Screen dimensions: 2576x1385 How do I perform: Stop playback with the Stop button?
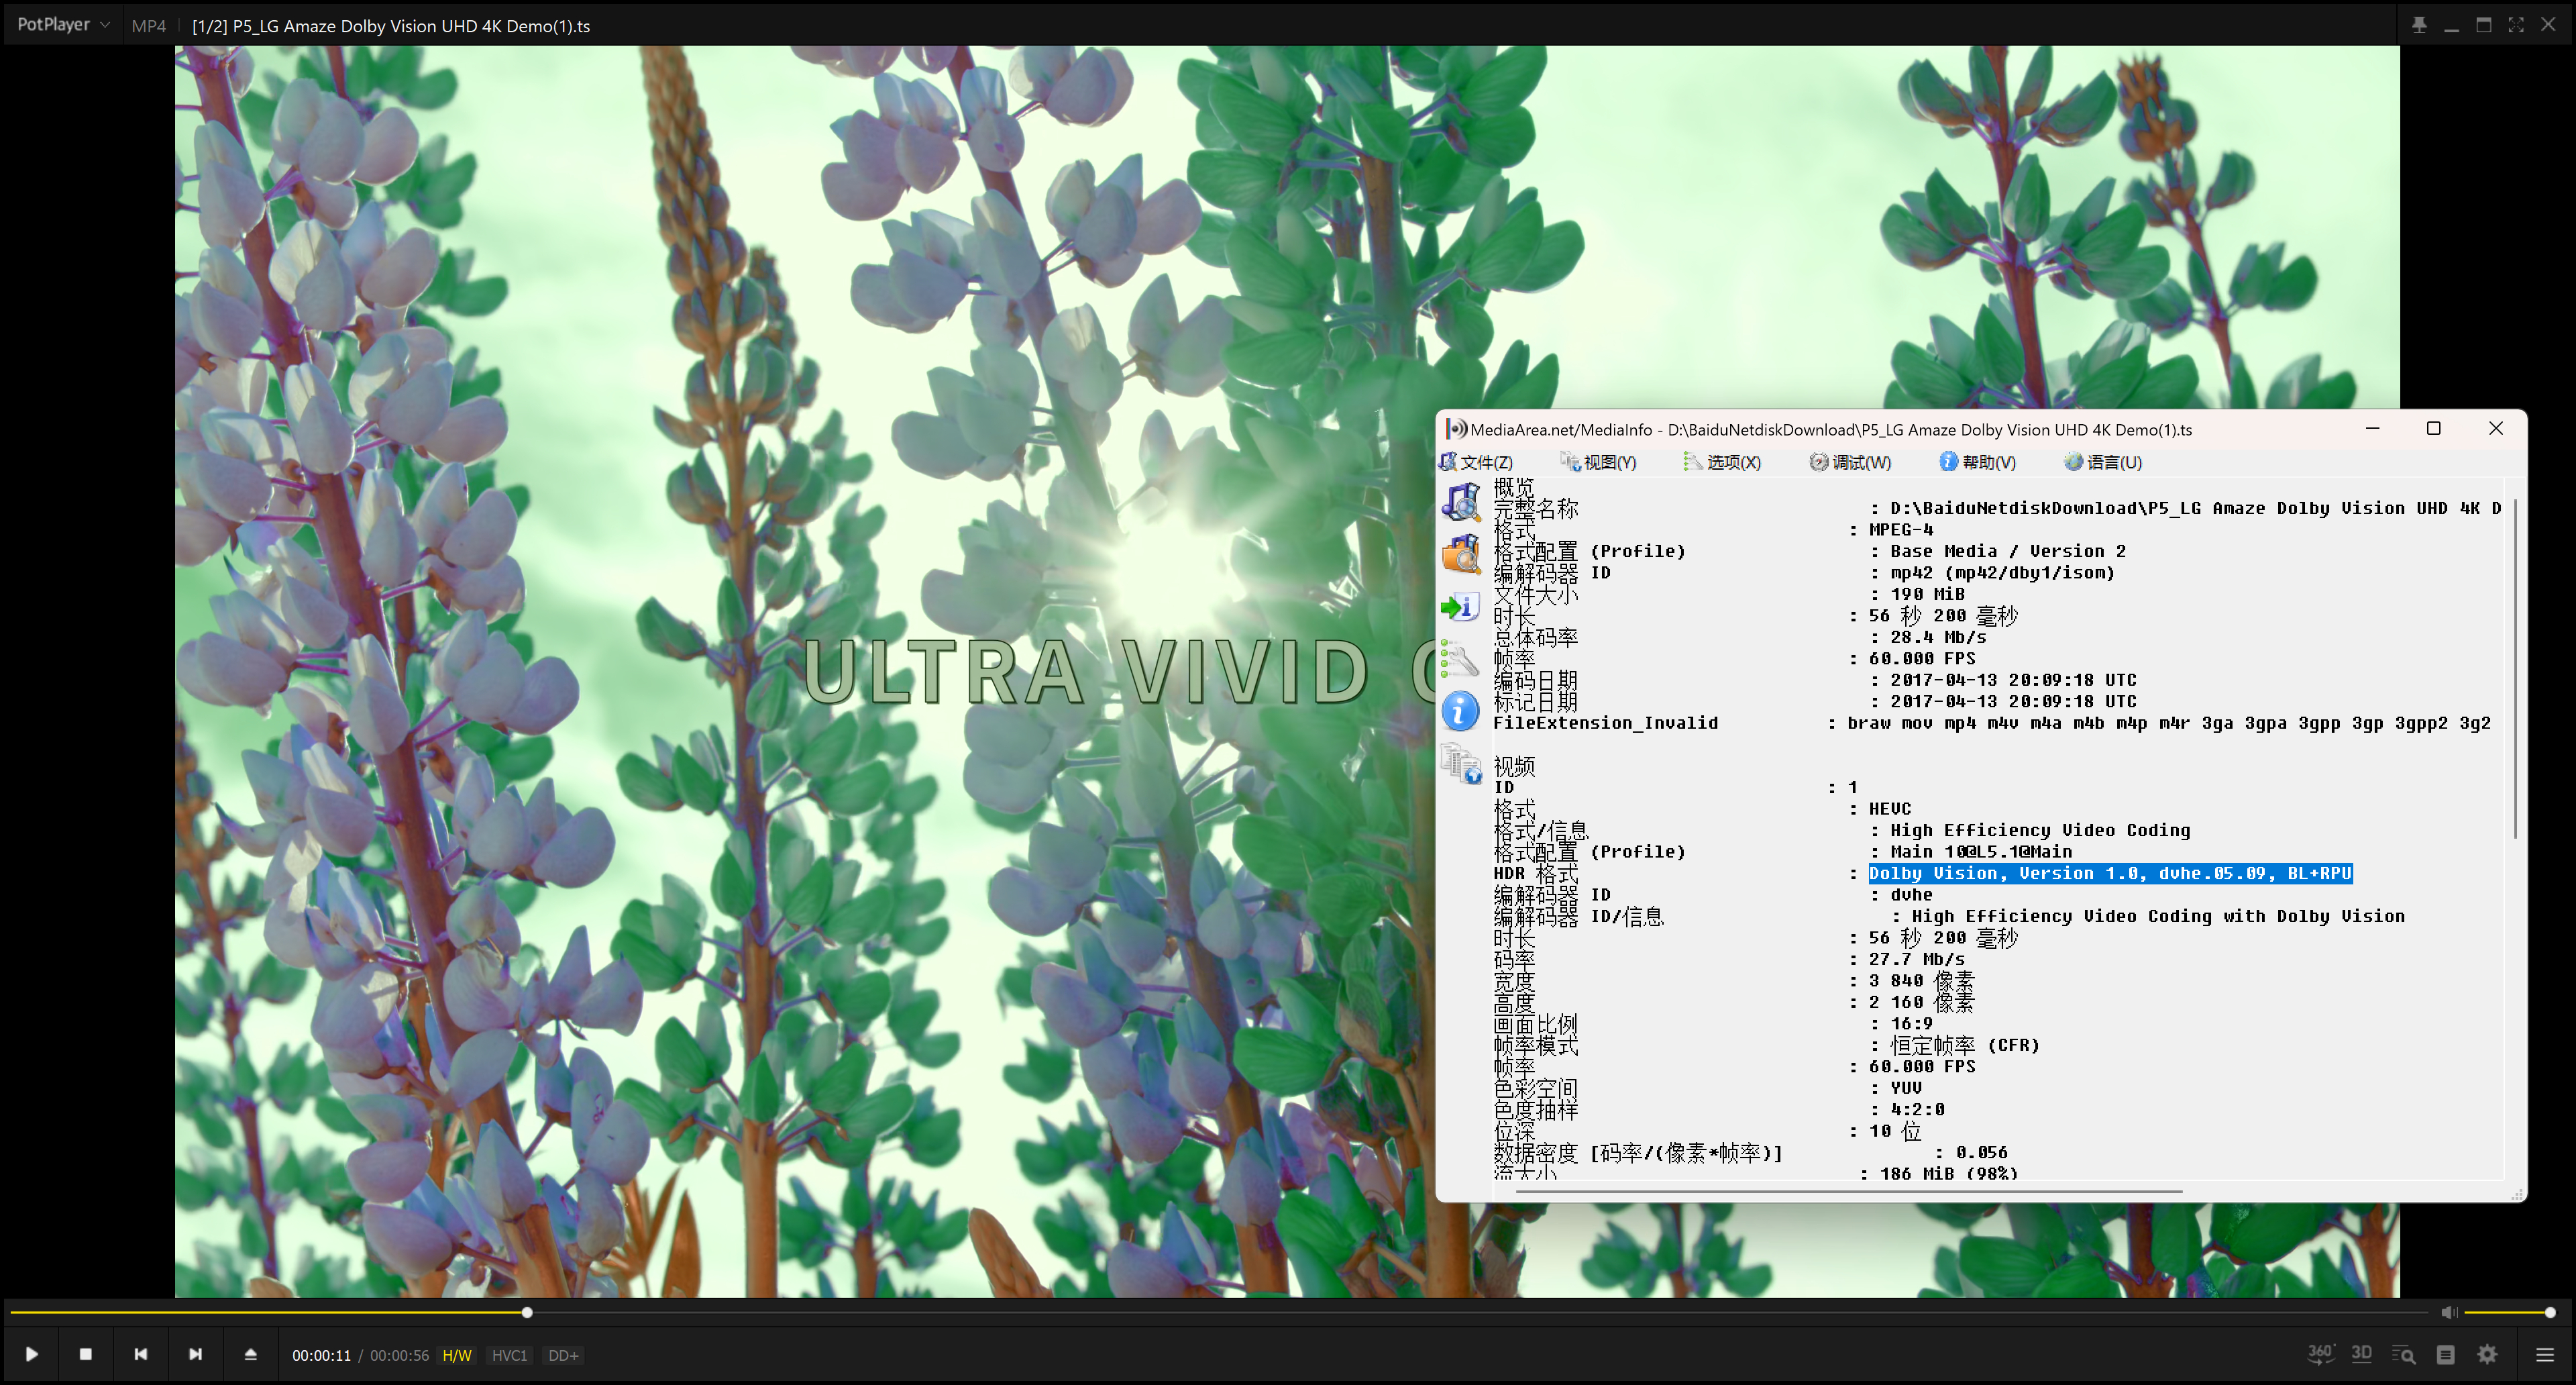86,1354
